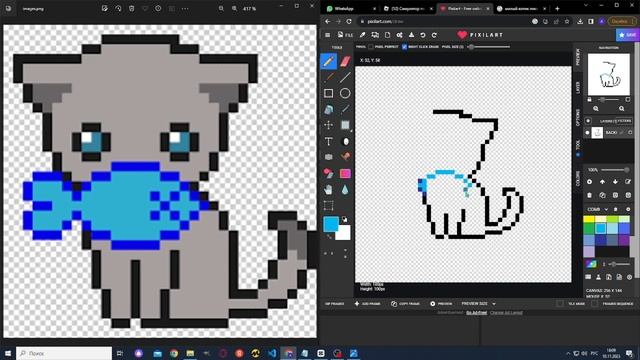Screen dimensions: 640x360
Task: Toggle the Frames Sequence checkbox
Action: [x=594, y=304]
